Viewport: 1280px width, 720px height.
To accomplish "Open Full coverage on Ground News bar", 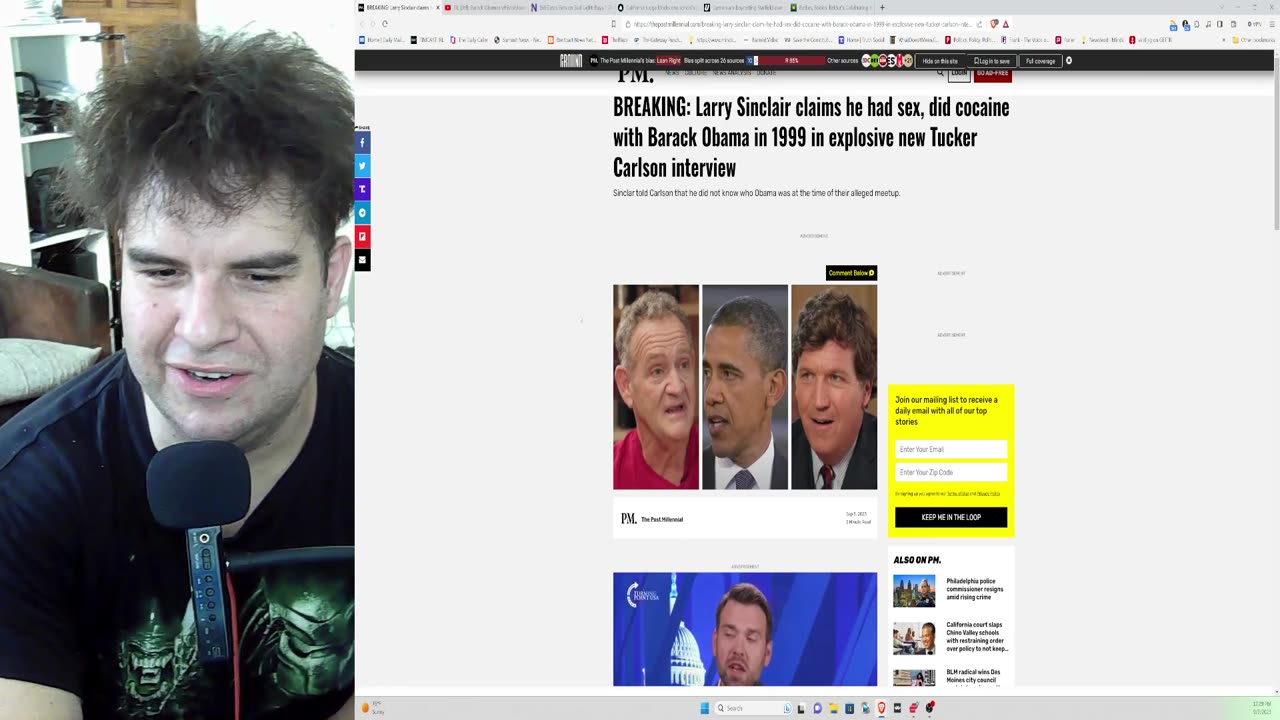I will pyautogui.click(x=1040, y=61).
